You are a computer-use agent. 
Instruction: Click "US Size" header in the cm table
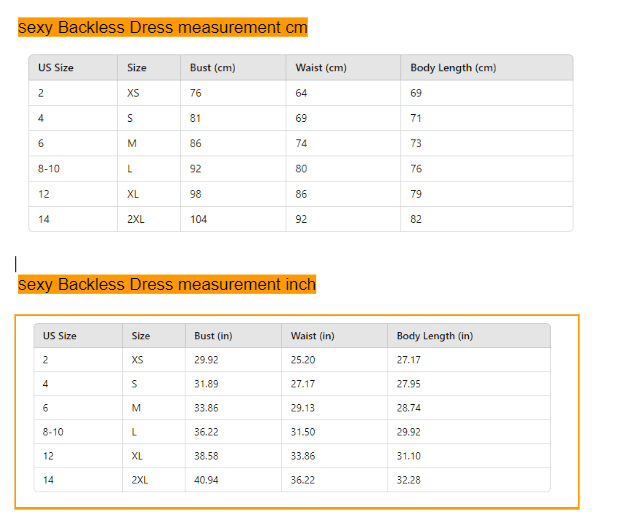pyautogui.click(x=56, y=68)
